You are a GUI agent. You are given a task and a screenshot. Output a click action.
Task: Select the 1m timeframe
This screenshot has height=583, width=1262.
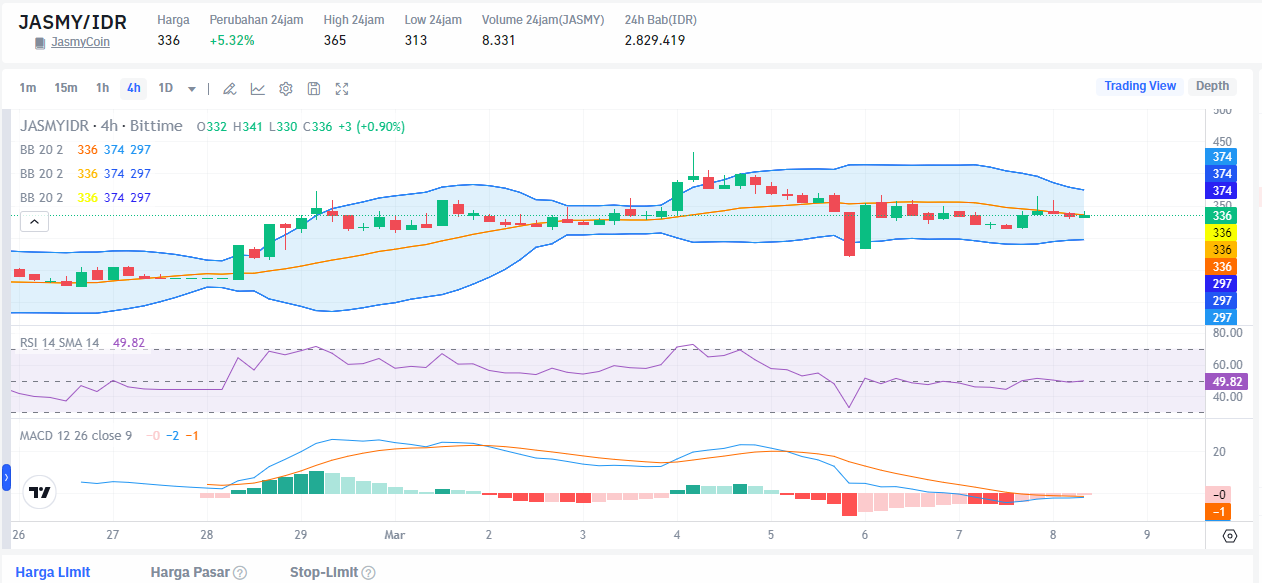click(28, 88)
